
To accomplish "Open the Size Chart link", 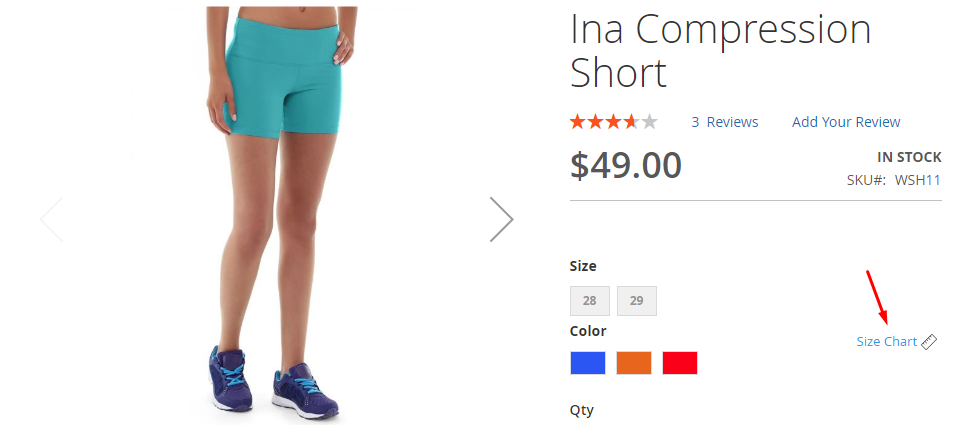I will 886,342.
